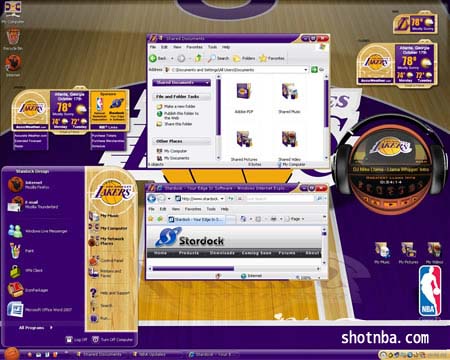Click Turn Off Computer button
The height and width of the screenshot is (360, 450).
click(x=113, y=339)
